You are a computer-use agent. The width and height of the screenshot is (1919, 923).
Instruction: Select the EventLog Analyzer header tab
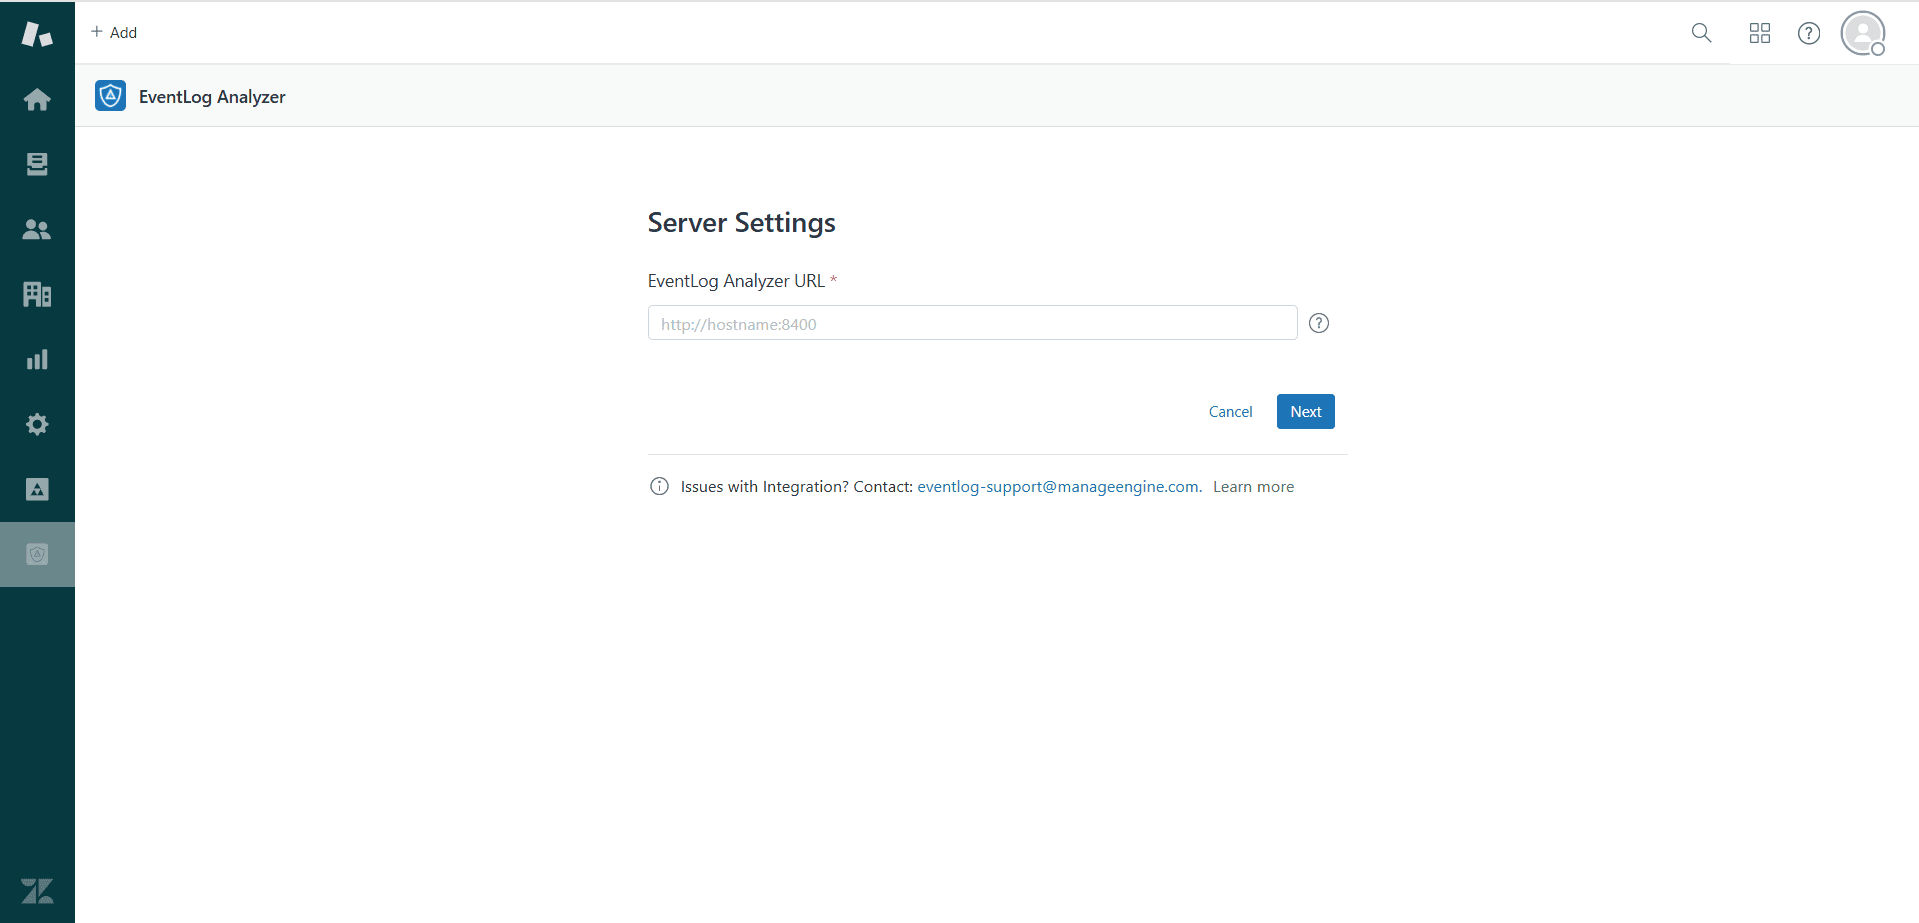pyautogui.click(x=190, y=96)
